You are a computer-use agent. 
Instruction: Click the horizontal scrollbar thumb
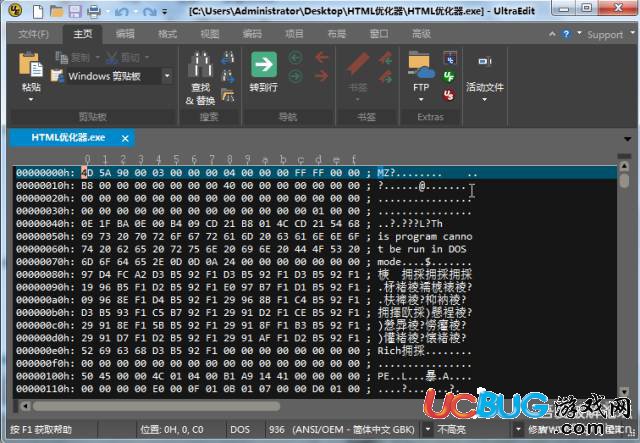[156, 406]
